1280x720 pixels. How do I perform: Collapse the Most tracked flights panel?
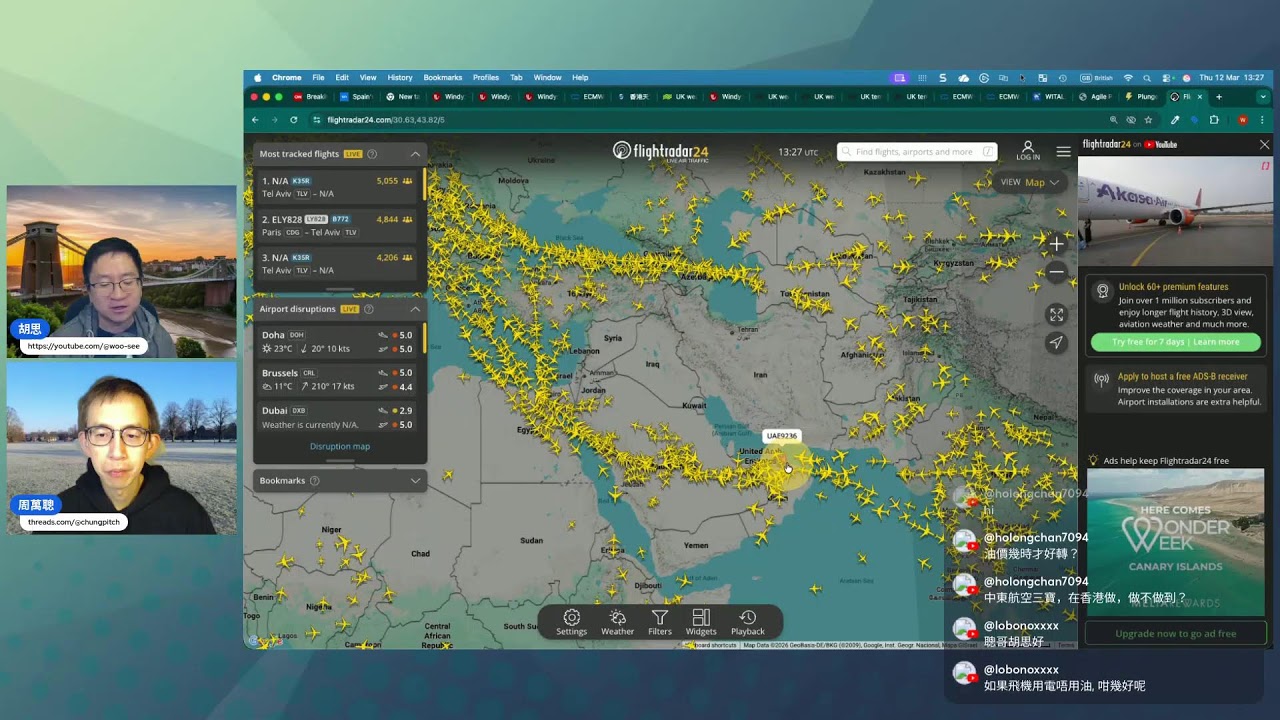tap(415, 154)
